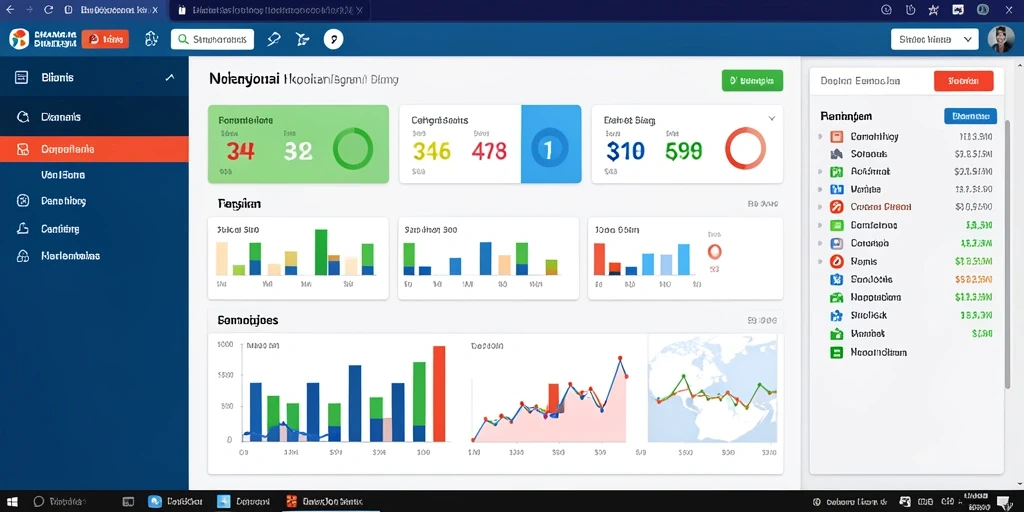Collapse the Blionis sidebar section chevron

(170, 77)
